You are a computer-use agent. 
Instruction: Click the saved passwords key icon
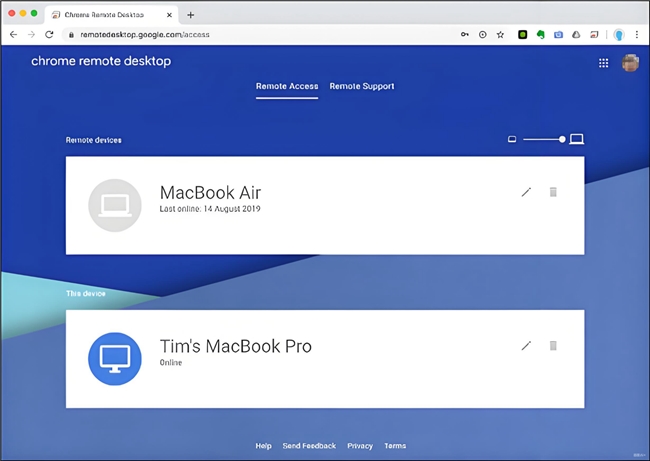click(x=465, y=34)
